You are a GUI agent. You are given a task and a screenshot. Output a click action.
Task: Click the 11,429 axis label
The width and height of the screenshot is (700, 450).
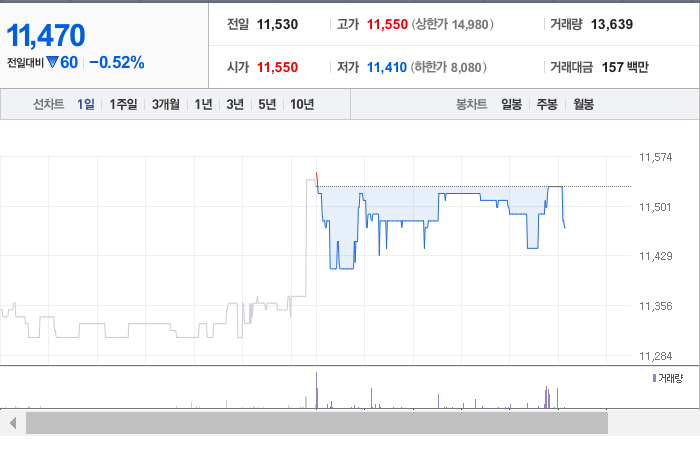coord(655,256)
